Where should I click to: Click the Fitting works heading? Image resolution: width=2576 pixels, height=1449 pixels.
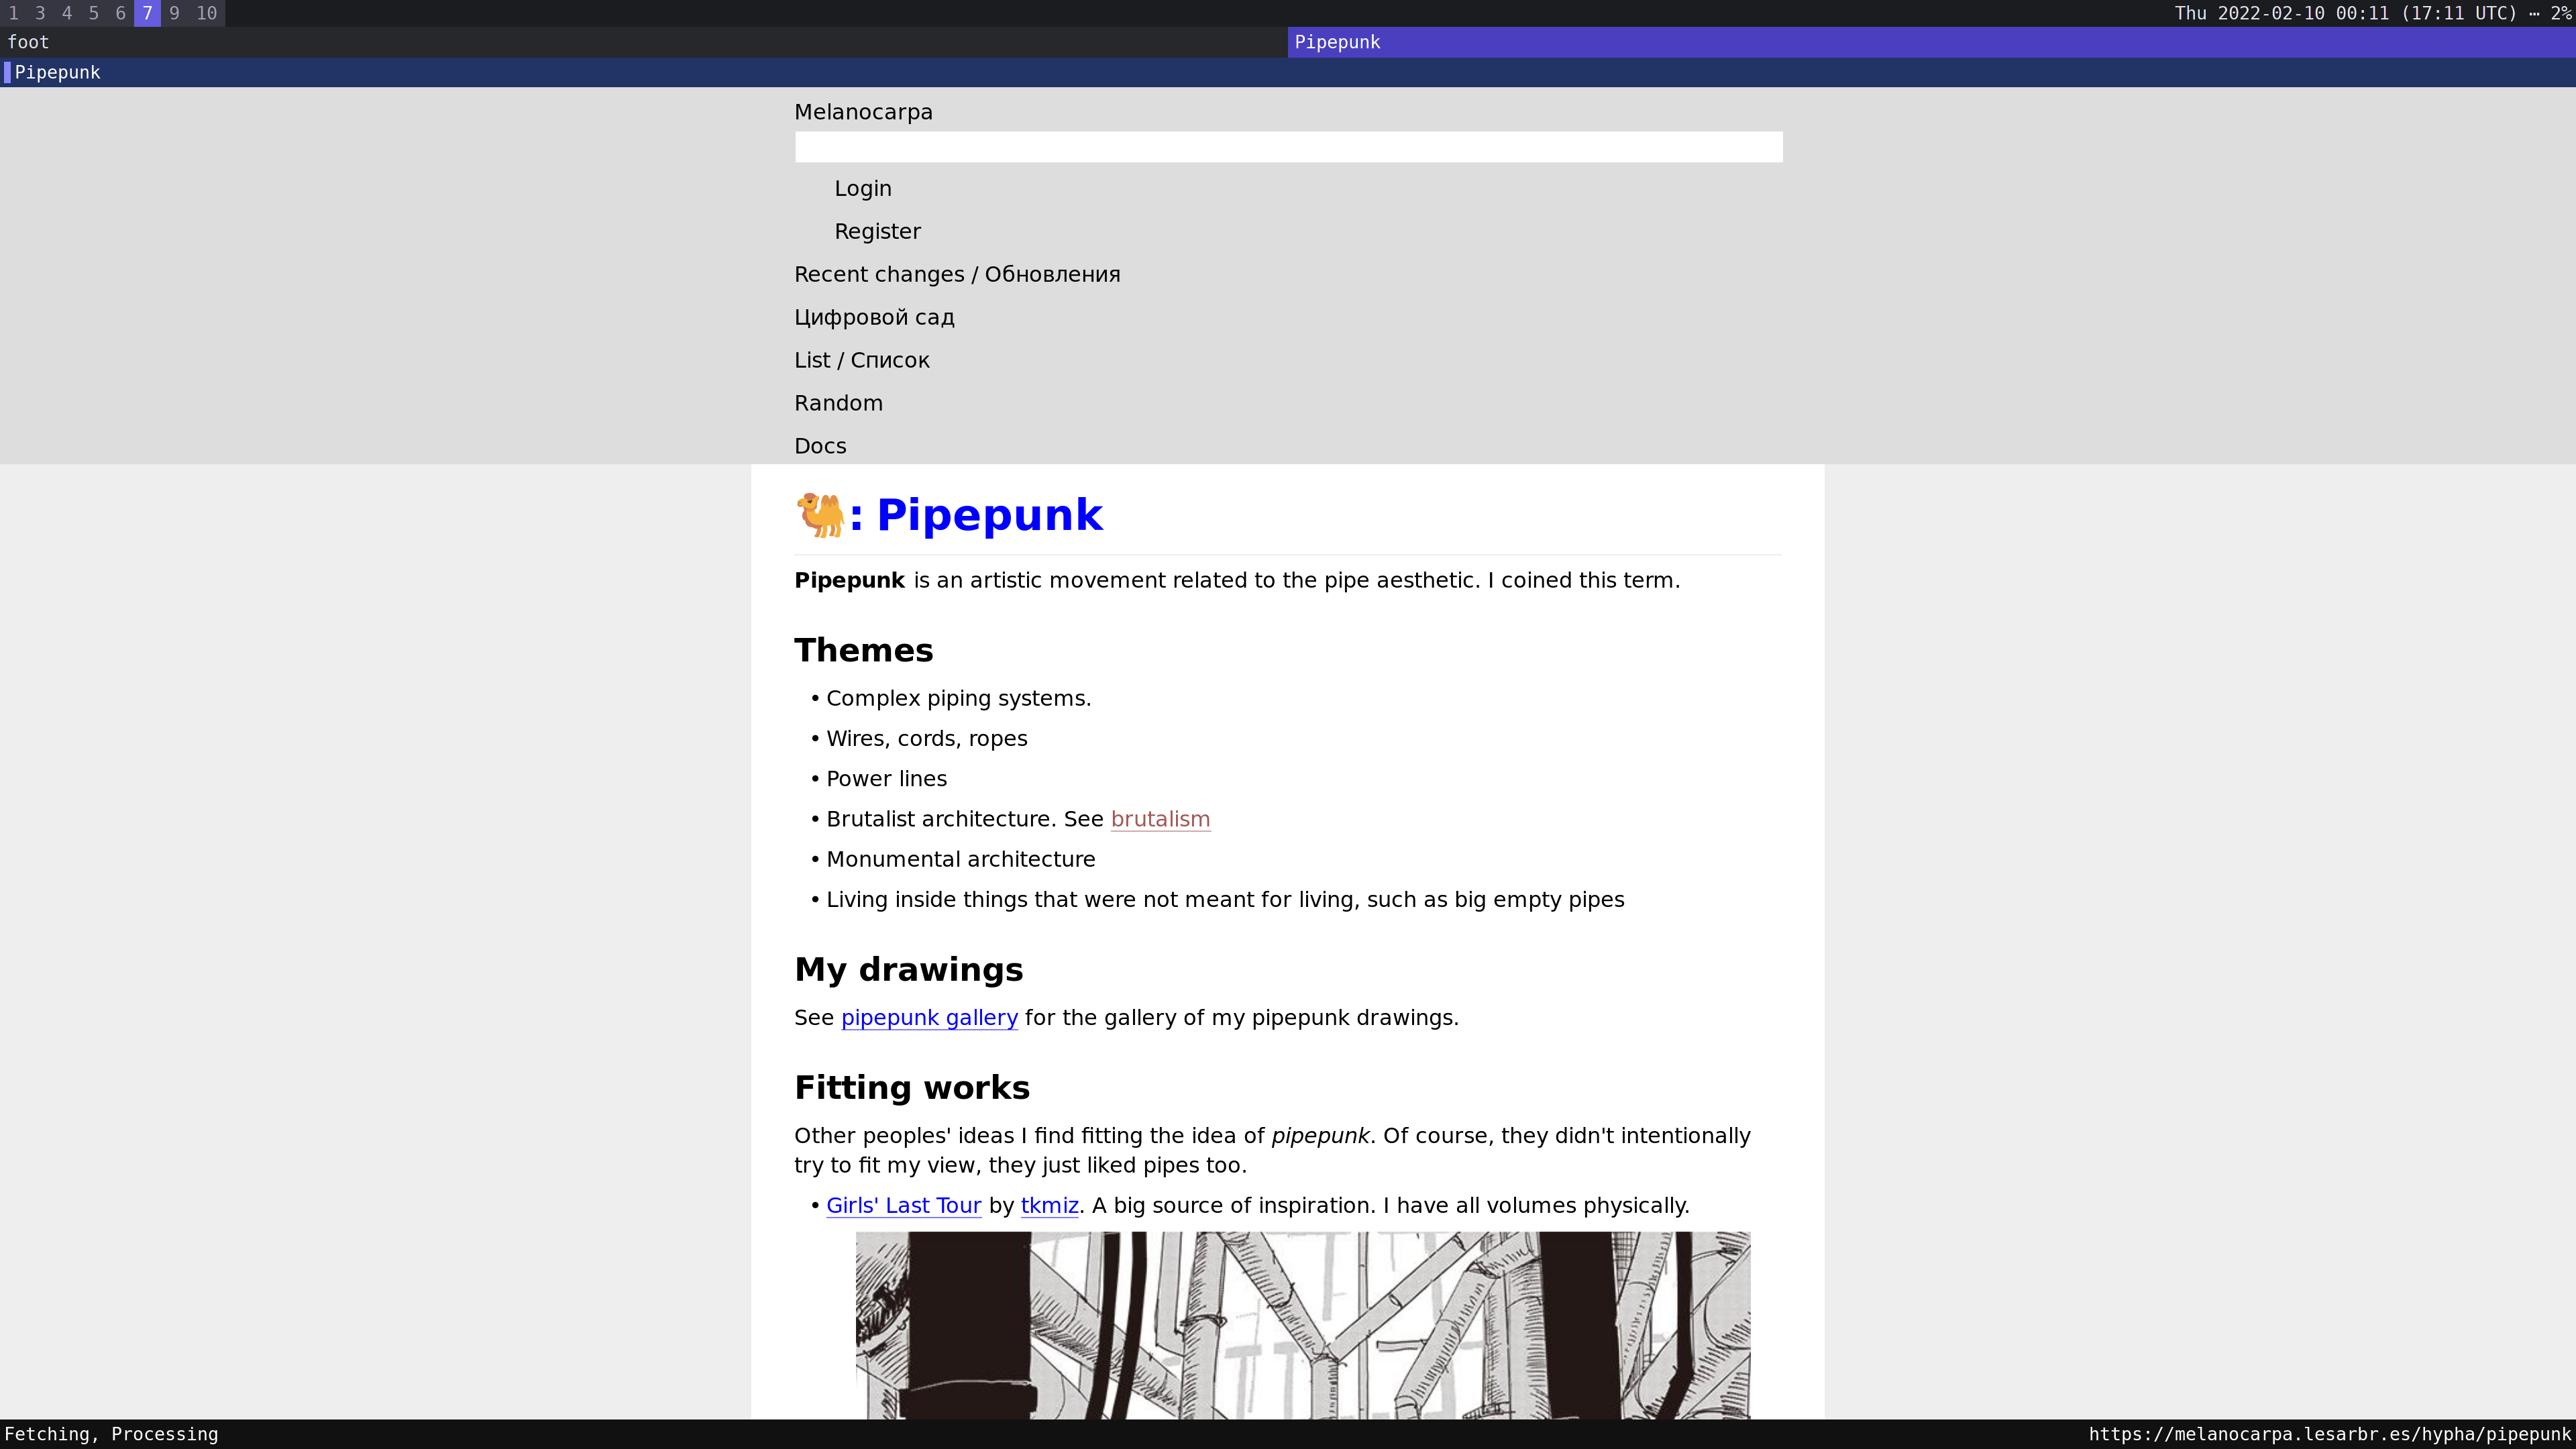click(x=911, y=1088)
